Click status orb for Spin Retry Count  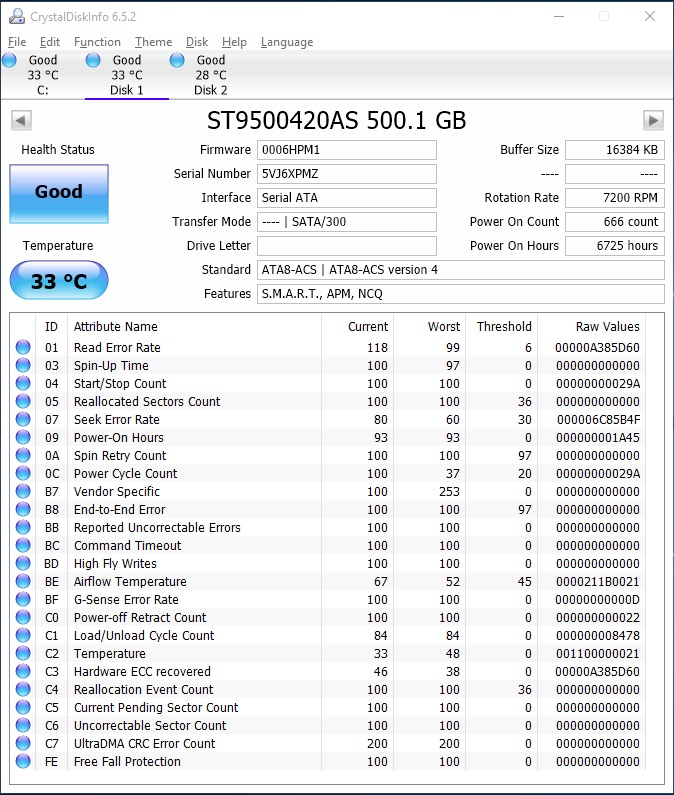point(23,455)
